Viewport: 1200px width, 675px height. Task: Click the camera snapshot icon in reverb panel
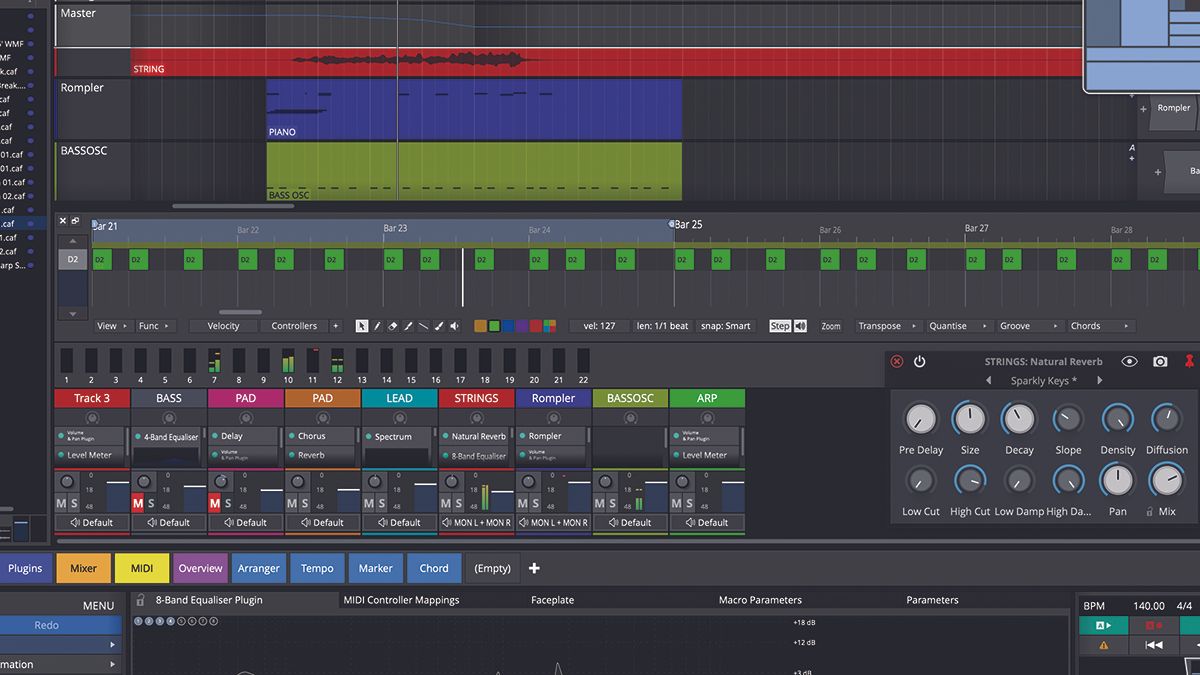[1160, 362]
